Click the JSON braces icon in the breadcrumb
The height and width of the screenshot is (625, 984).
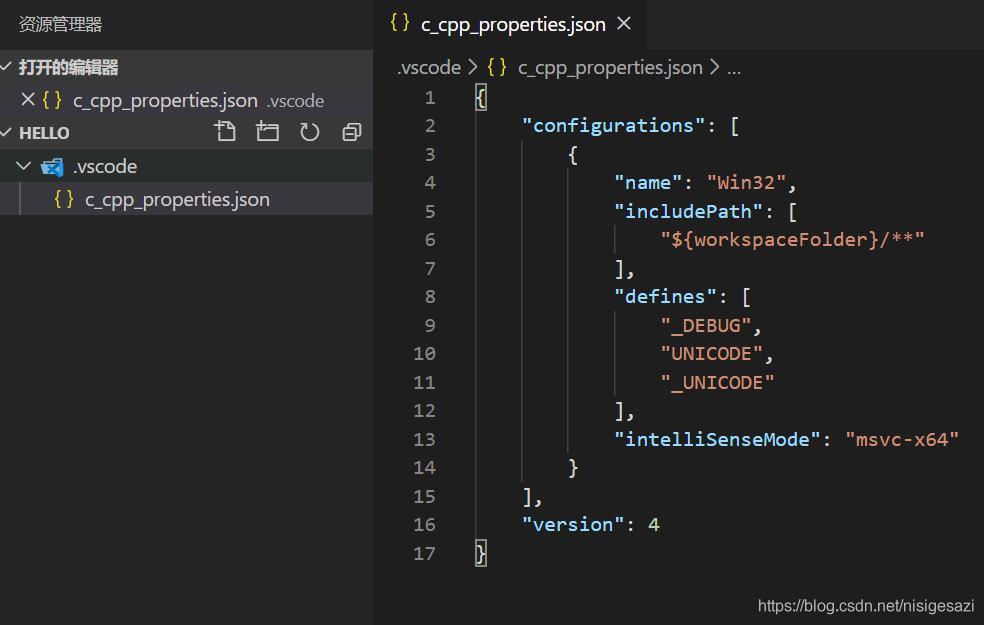[x=497, y=67]
